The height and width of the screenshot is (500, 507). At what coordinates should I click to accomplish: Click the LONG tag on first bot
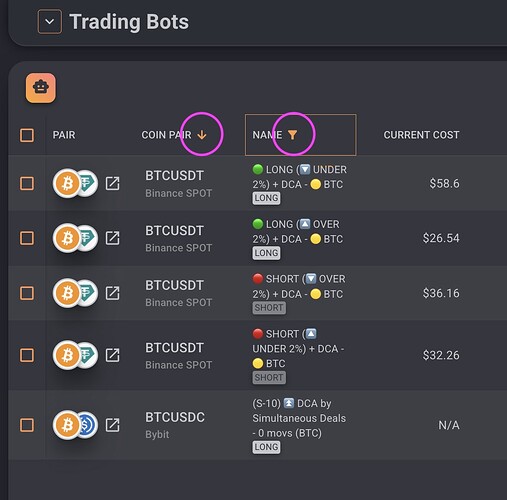[266, 198]
